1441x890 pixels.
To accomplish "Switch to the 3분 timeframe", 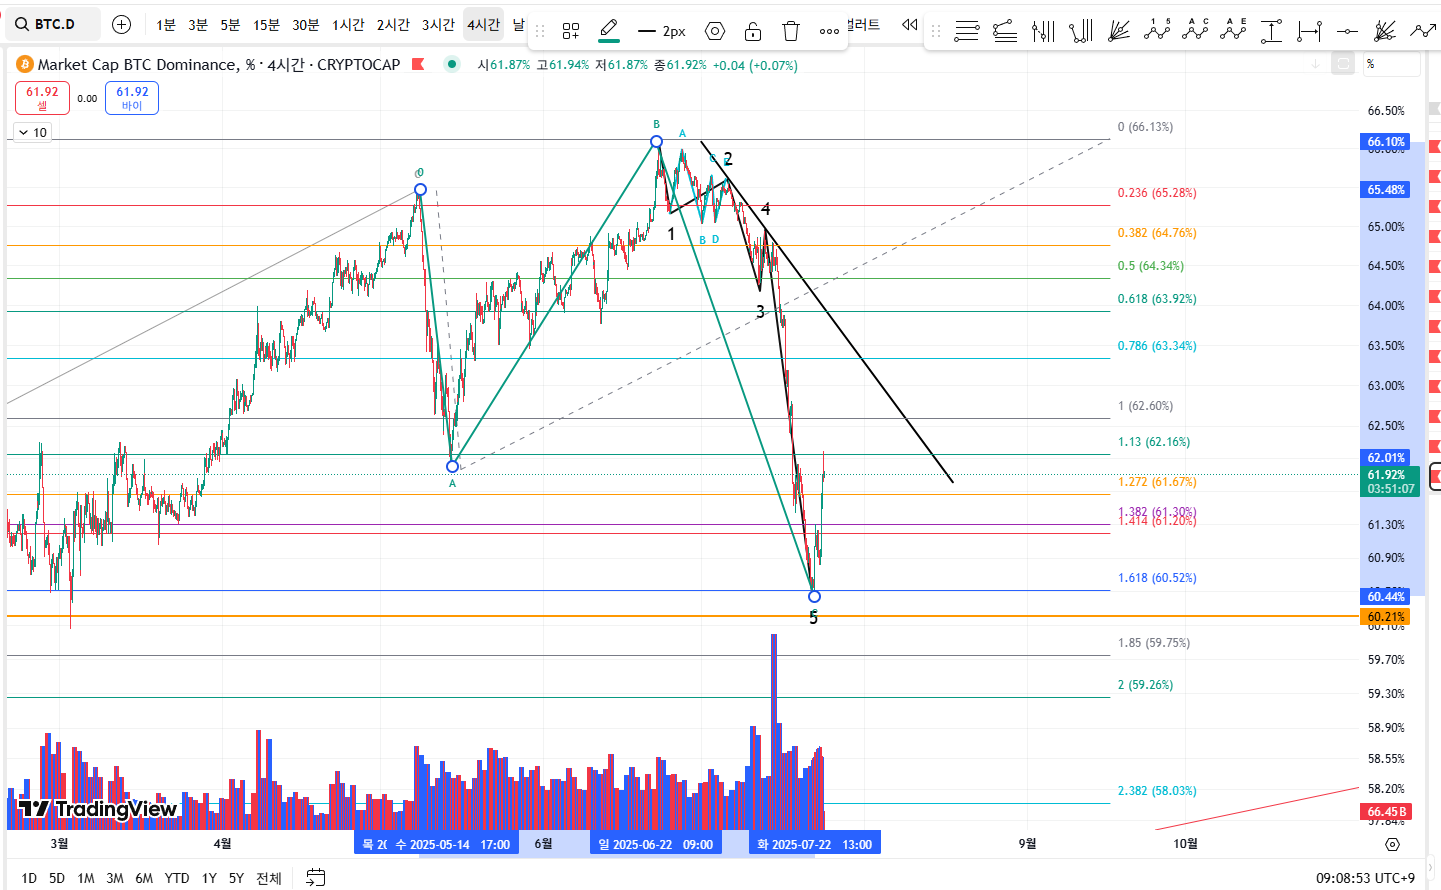I will click(x=198, y=24).
